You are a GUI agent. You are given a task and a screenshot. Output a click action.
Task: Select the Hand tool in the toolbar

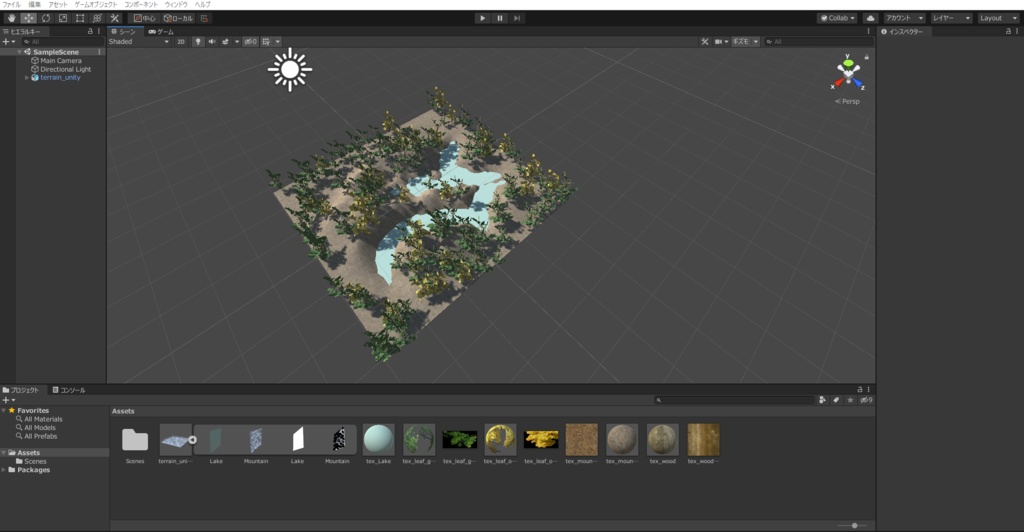[12, 18]
